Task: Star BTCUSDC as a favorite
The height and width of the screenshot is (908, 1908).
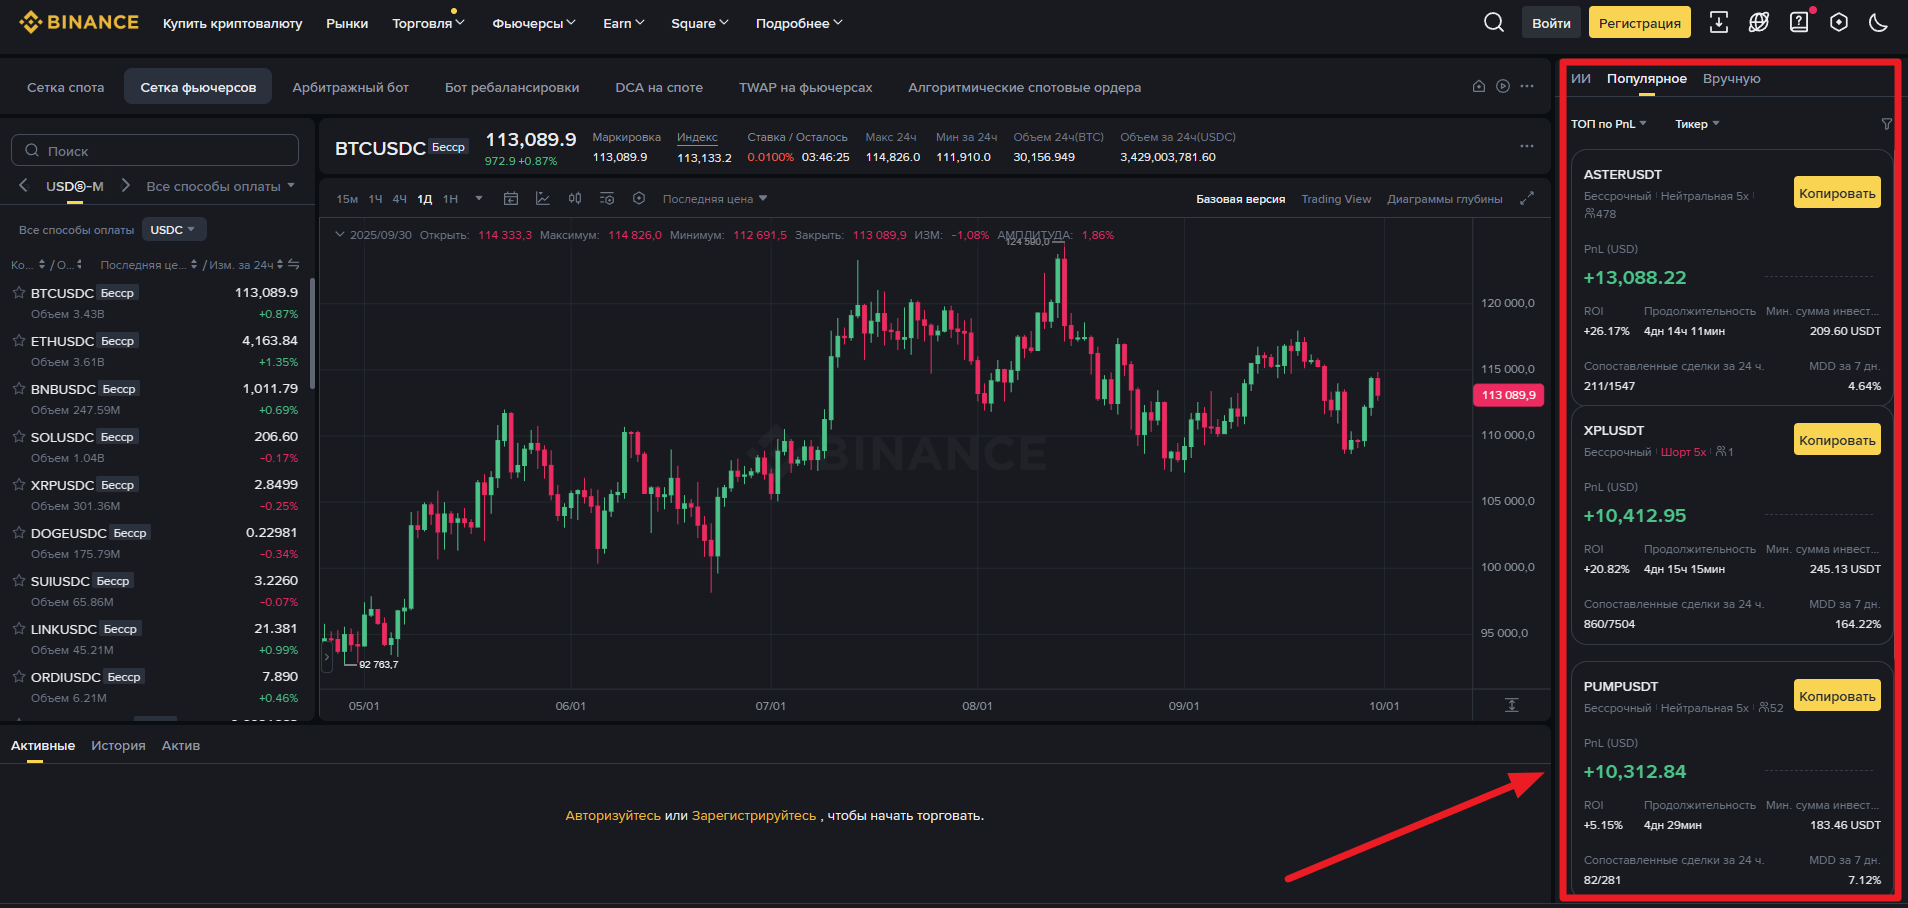Action: (x=19, y=293)
